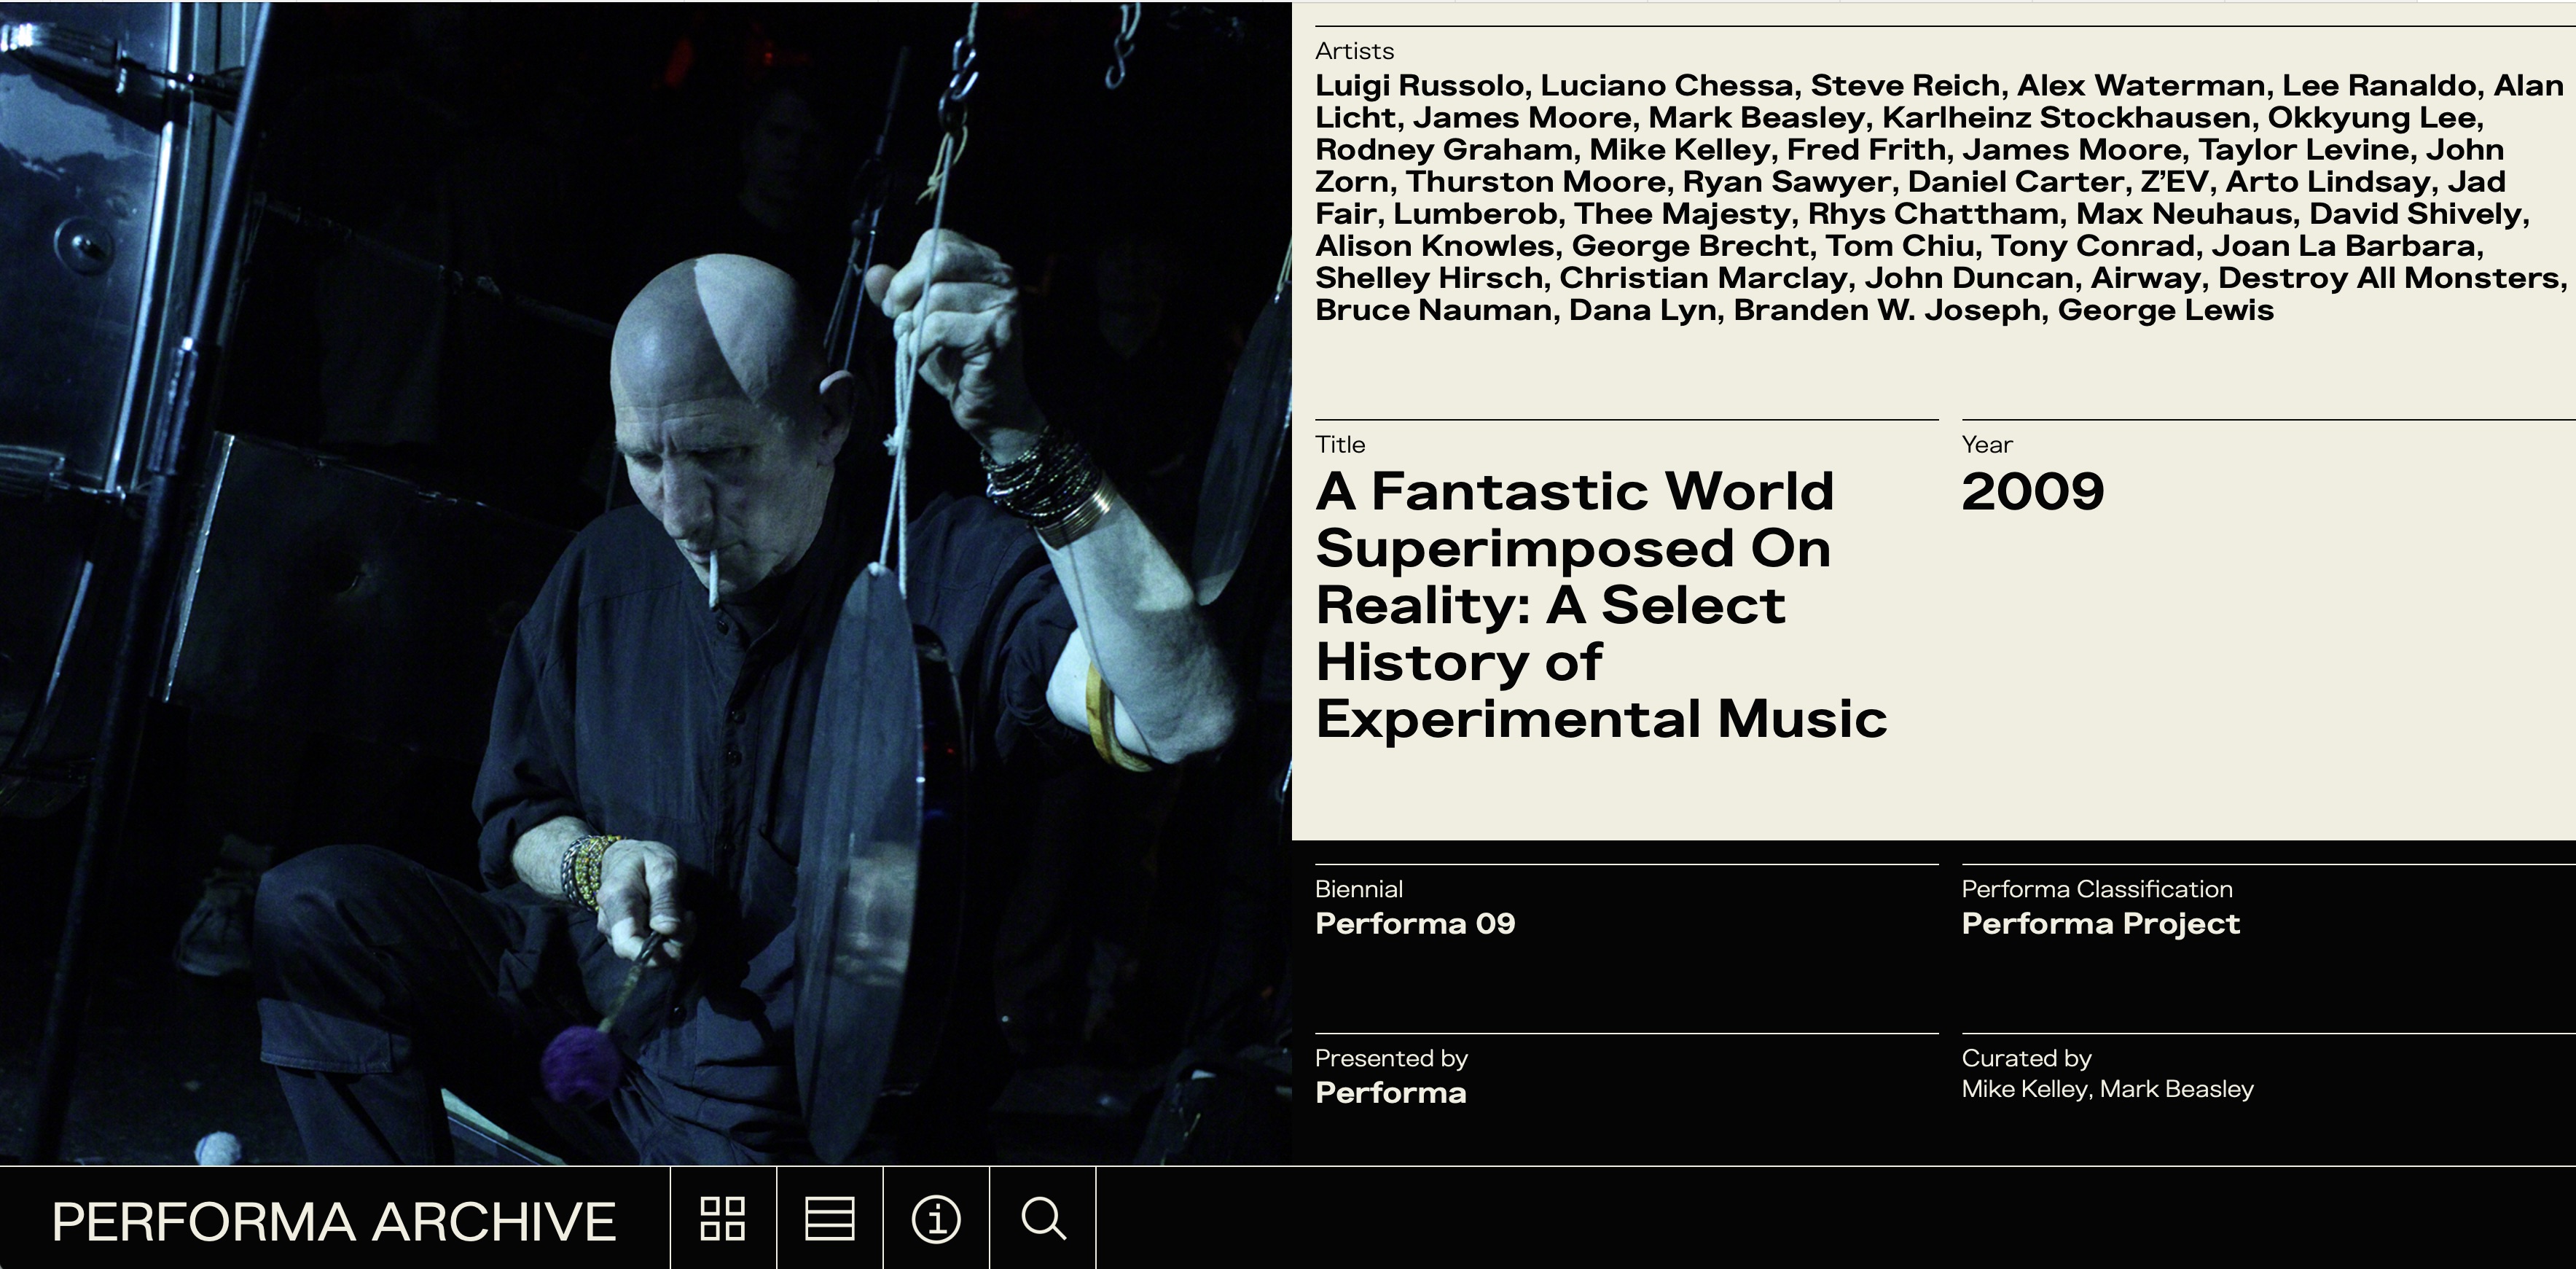View the performer with gong photo
This screenshot has width=2576, height=1269.
[646, 583]
